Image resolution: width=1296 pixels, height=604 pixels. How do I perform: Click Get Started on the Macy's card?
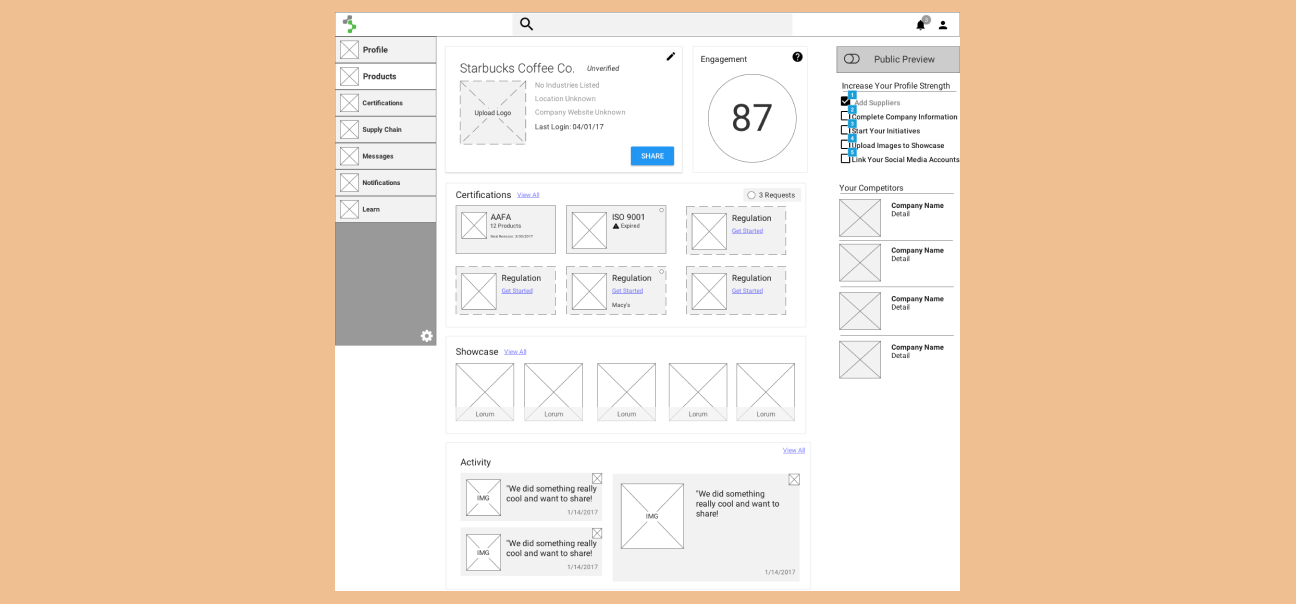[x=627, y=291]
